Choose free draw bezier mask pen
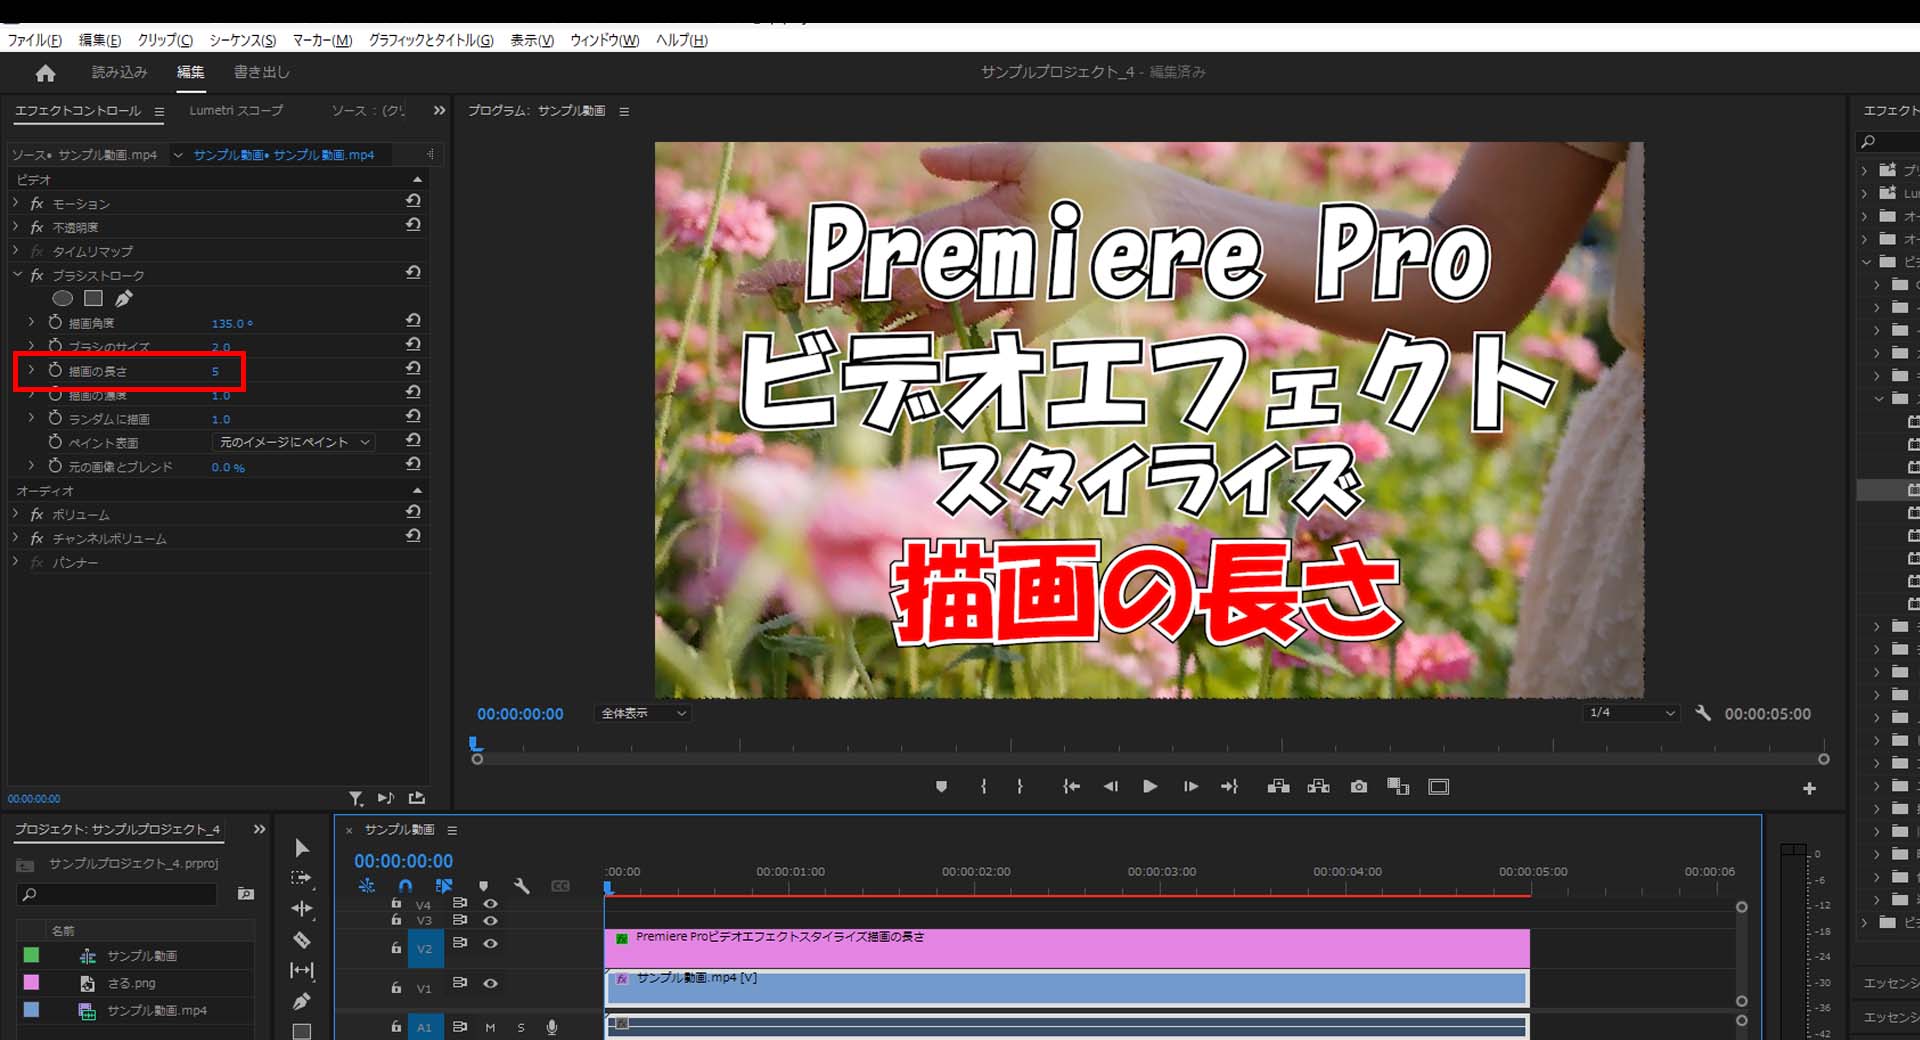Screen dimensions: 1920x1040 coord(123,298)
